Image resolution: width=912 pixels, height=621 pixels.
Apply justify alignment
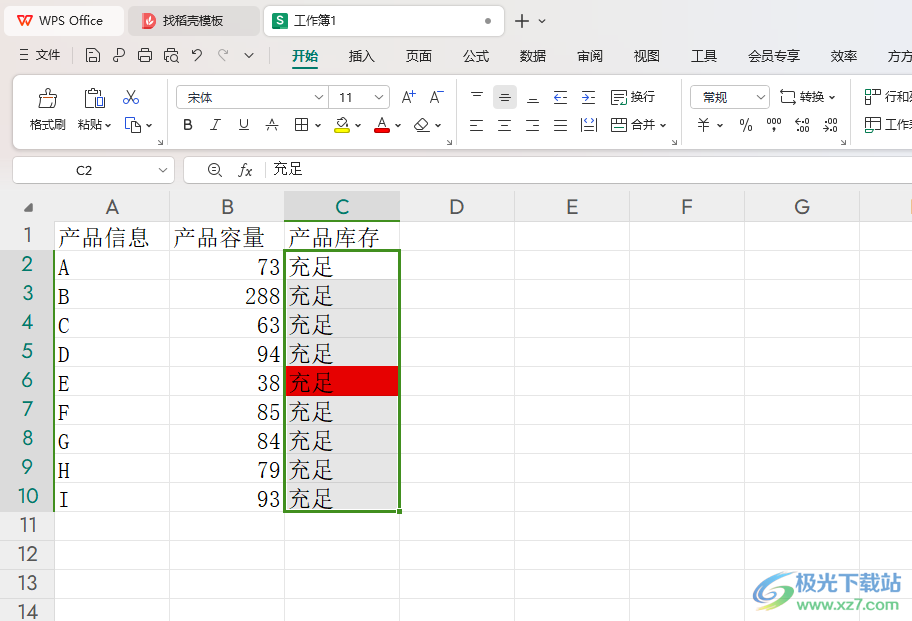coord(560,125)
